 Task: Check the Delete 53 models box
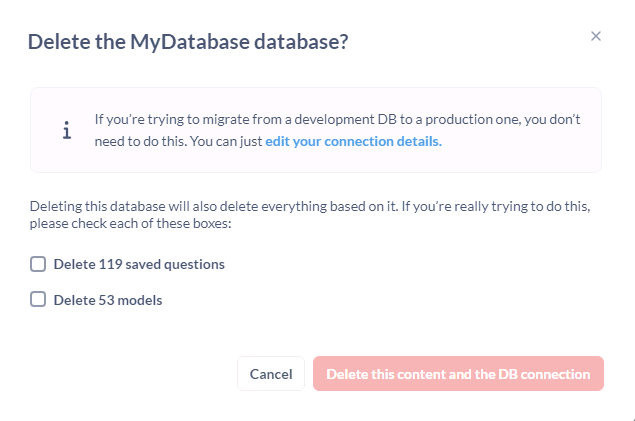coord(38,300)
